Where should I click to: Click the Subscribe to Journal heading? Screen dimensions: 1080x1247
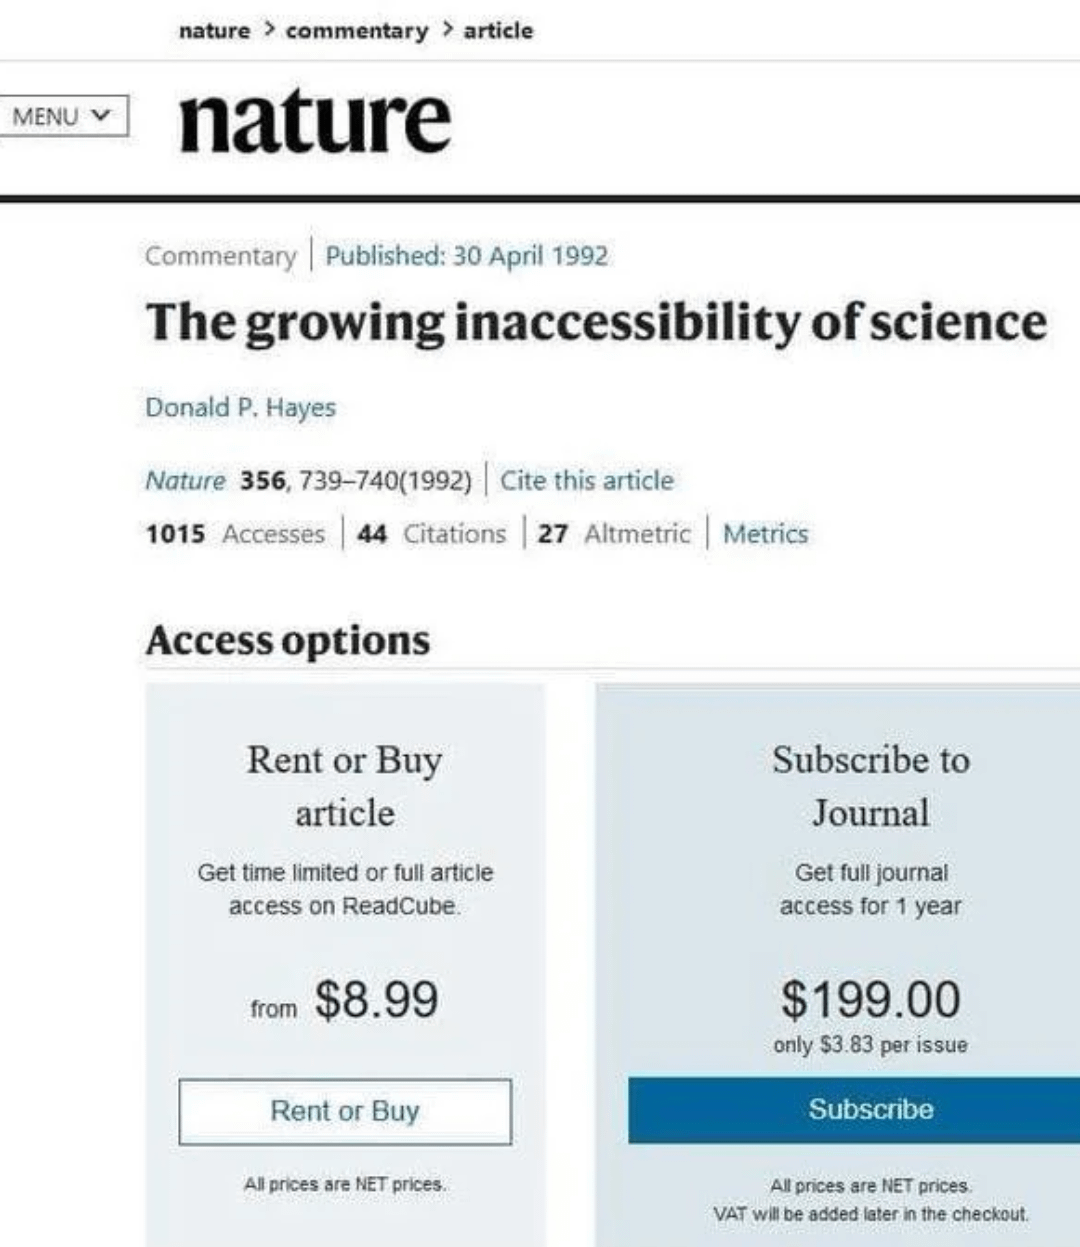(870, 786)
